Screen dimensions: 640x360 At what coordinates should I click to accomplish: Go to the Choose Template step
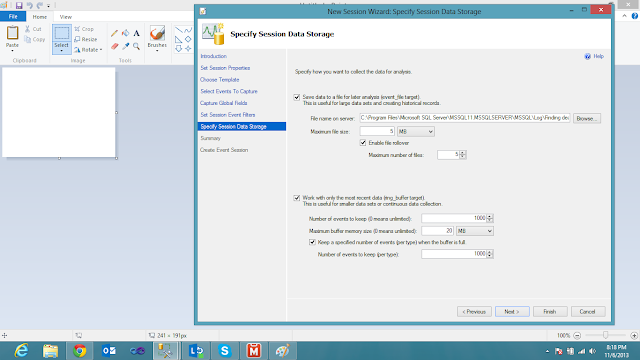point(220,80)
